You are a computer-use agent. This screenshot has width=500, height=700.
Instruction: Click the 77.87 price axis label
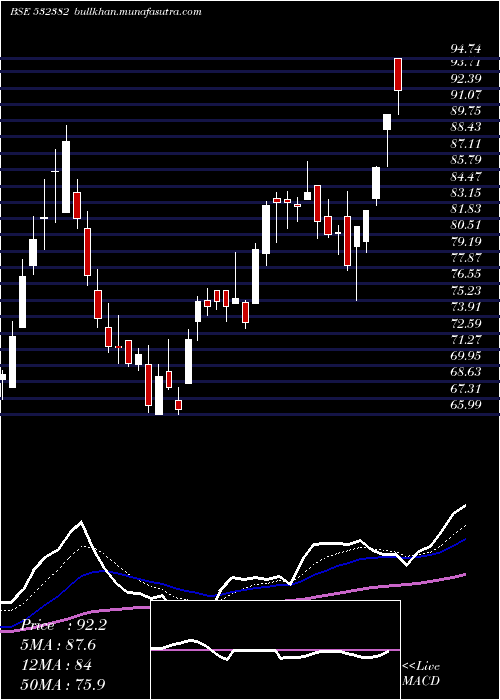point(466,258)
